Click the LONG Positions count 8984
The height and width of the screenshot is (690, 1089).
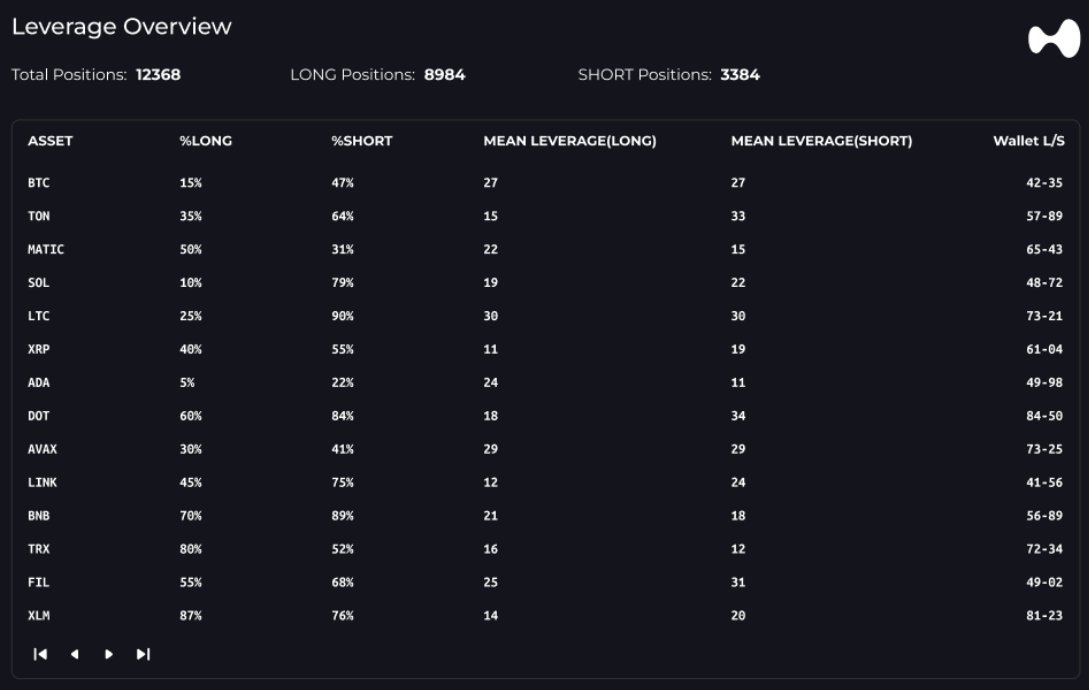coord(444,75)
